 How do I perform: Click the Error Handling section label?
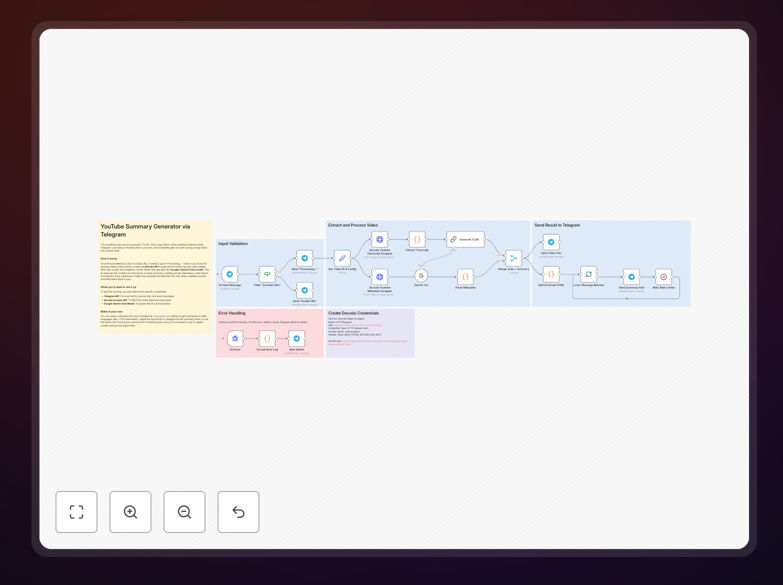click(232, 313)
